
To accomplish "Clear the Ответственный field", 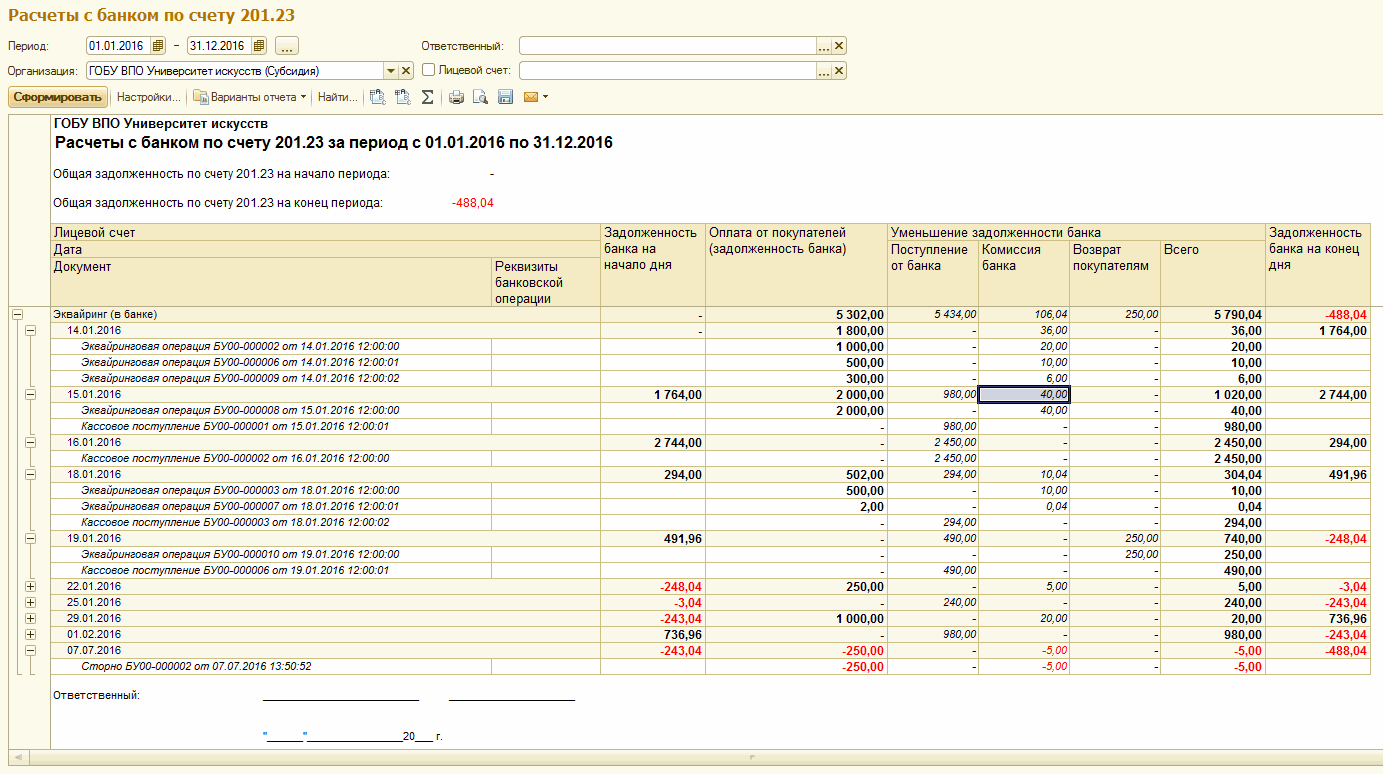I will (839, 46).
